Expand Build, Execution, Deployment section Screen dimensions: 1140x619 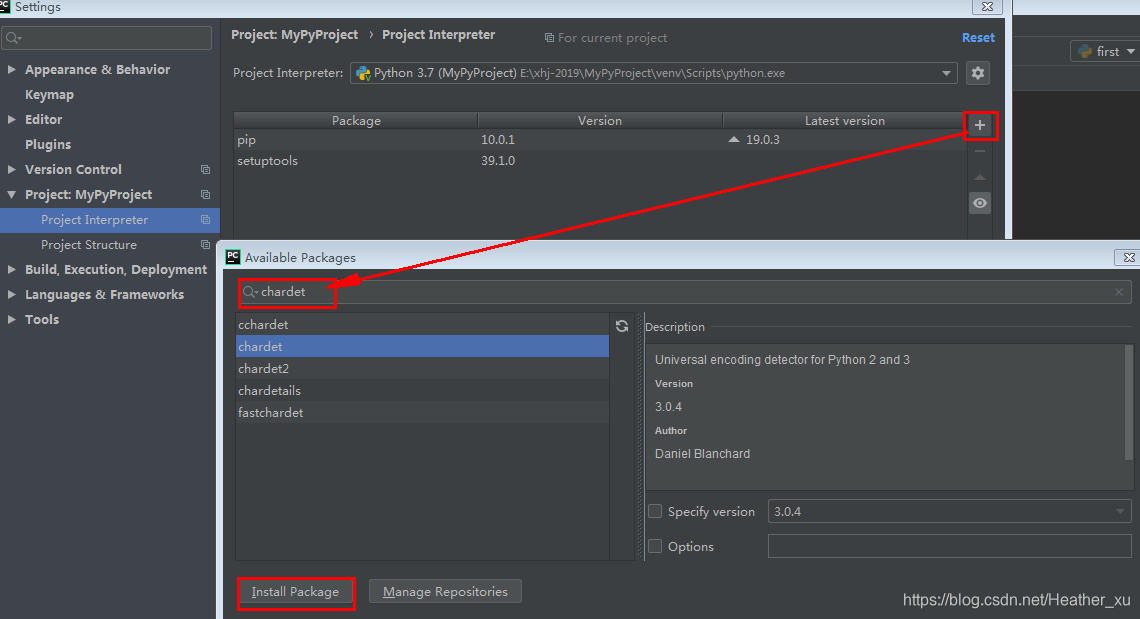point(12,269)
